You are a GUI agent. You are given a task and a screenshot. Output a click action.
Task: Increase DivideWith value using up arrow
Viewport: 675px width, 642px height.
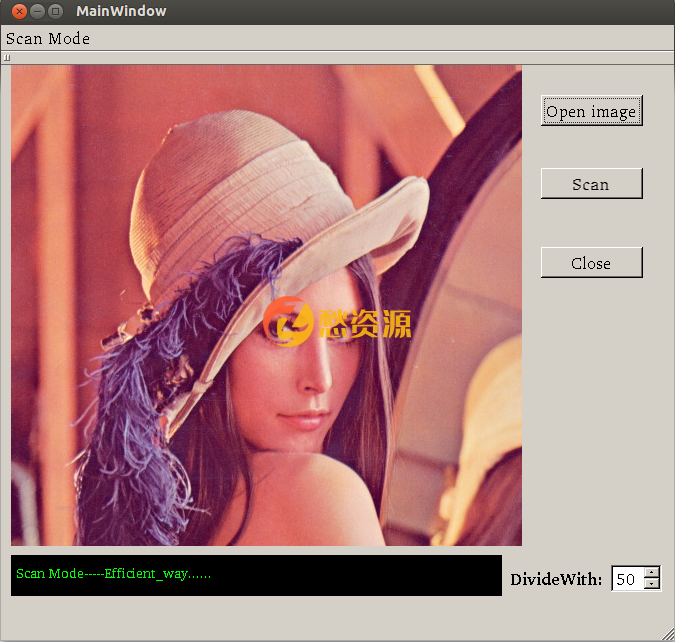click(652, 573)
